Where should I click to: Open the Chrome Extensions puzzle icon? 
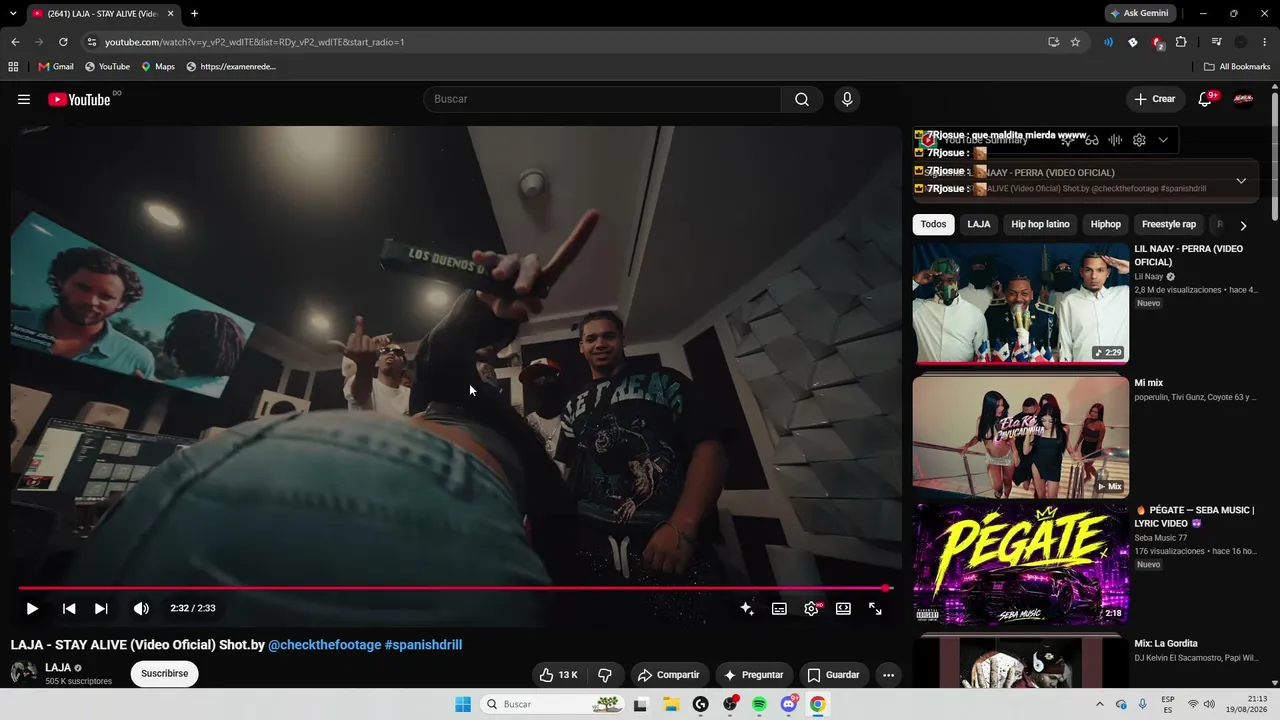coord(1181,42)
